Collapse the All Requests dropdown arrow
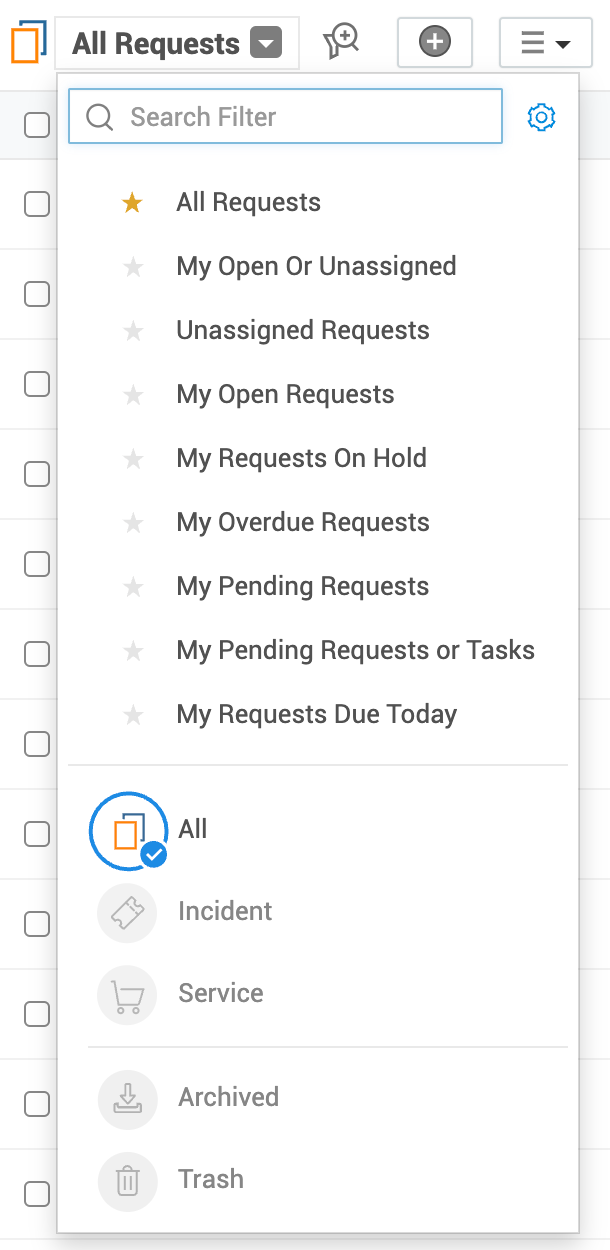Image resolution: width=610 pixels, height=1250 pixels. point(266,44)
